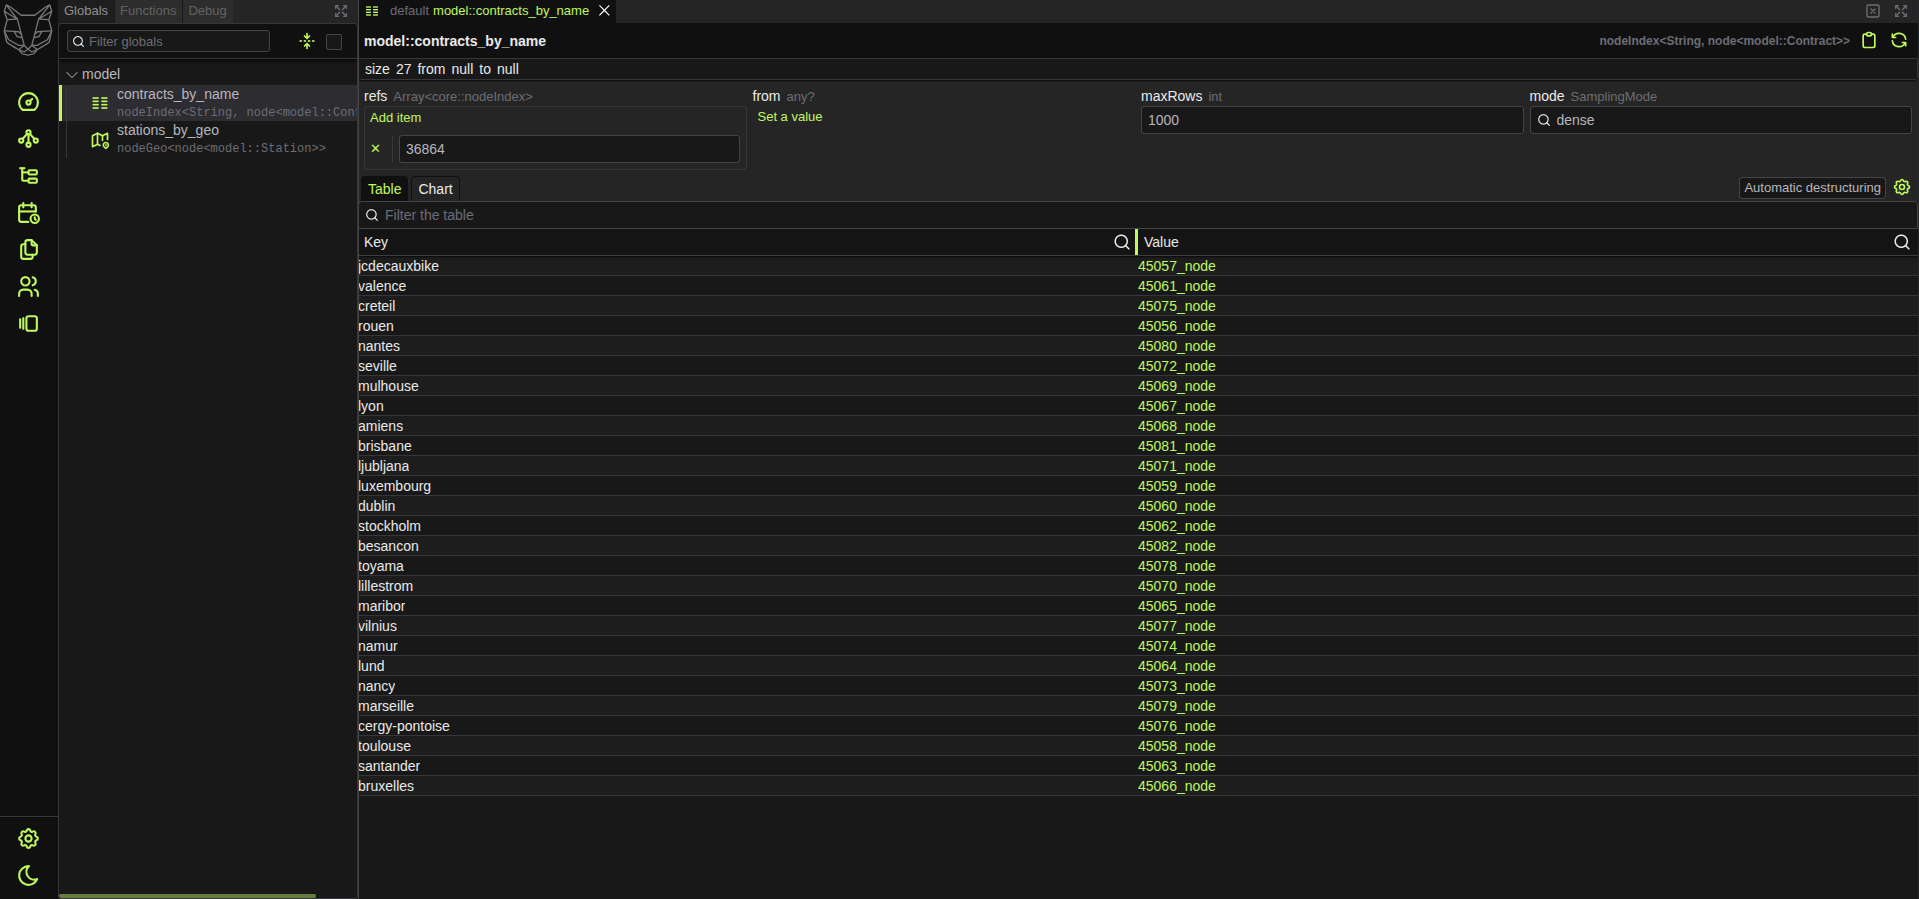Click Add item under refs

pos(396,118)
